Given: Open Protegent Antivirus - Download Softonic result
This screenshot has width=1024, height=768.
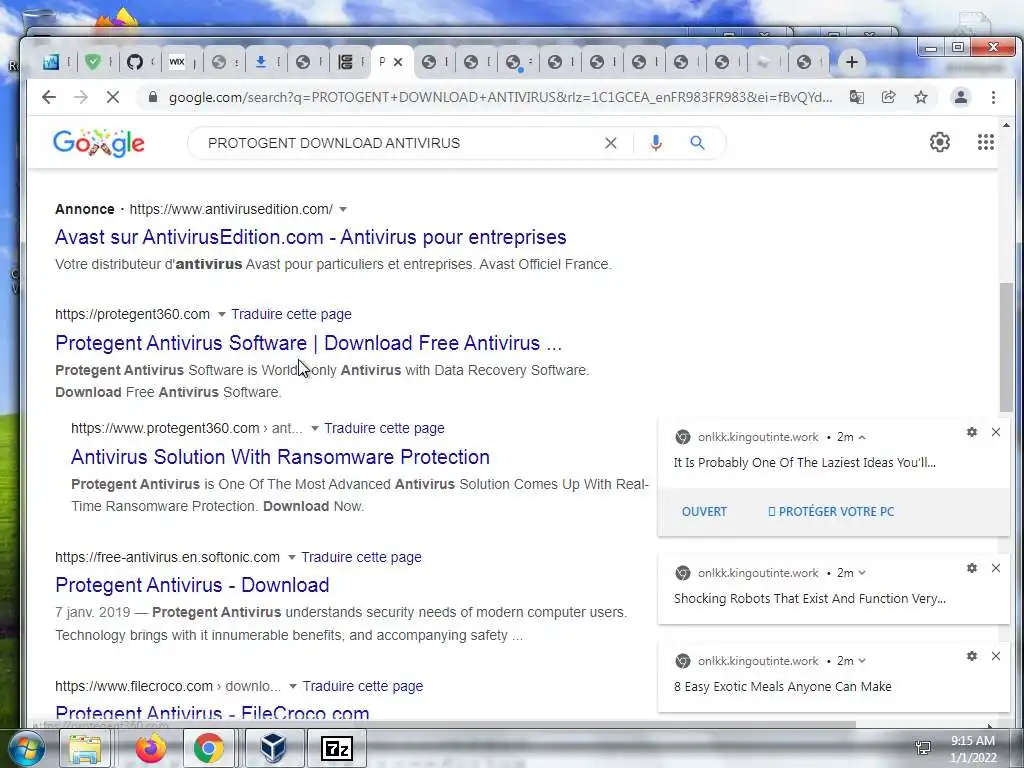Looking at the screenshot, I should [x=192, y=585].
